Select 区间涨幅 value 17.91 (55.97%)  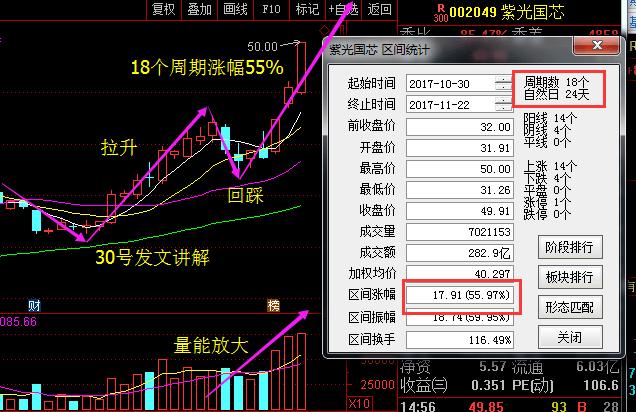[x=460, y=295]
